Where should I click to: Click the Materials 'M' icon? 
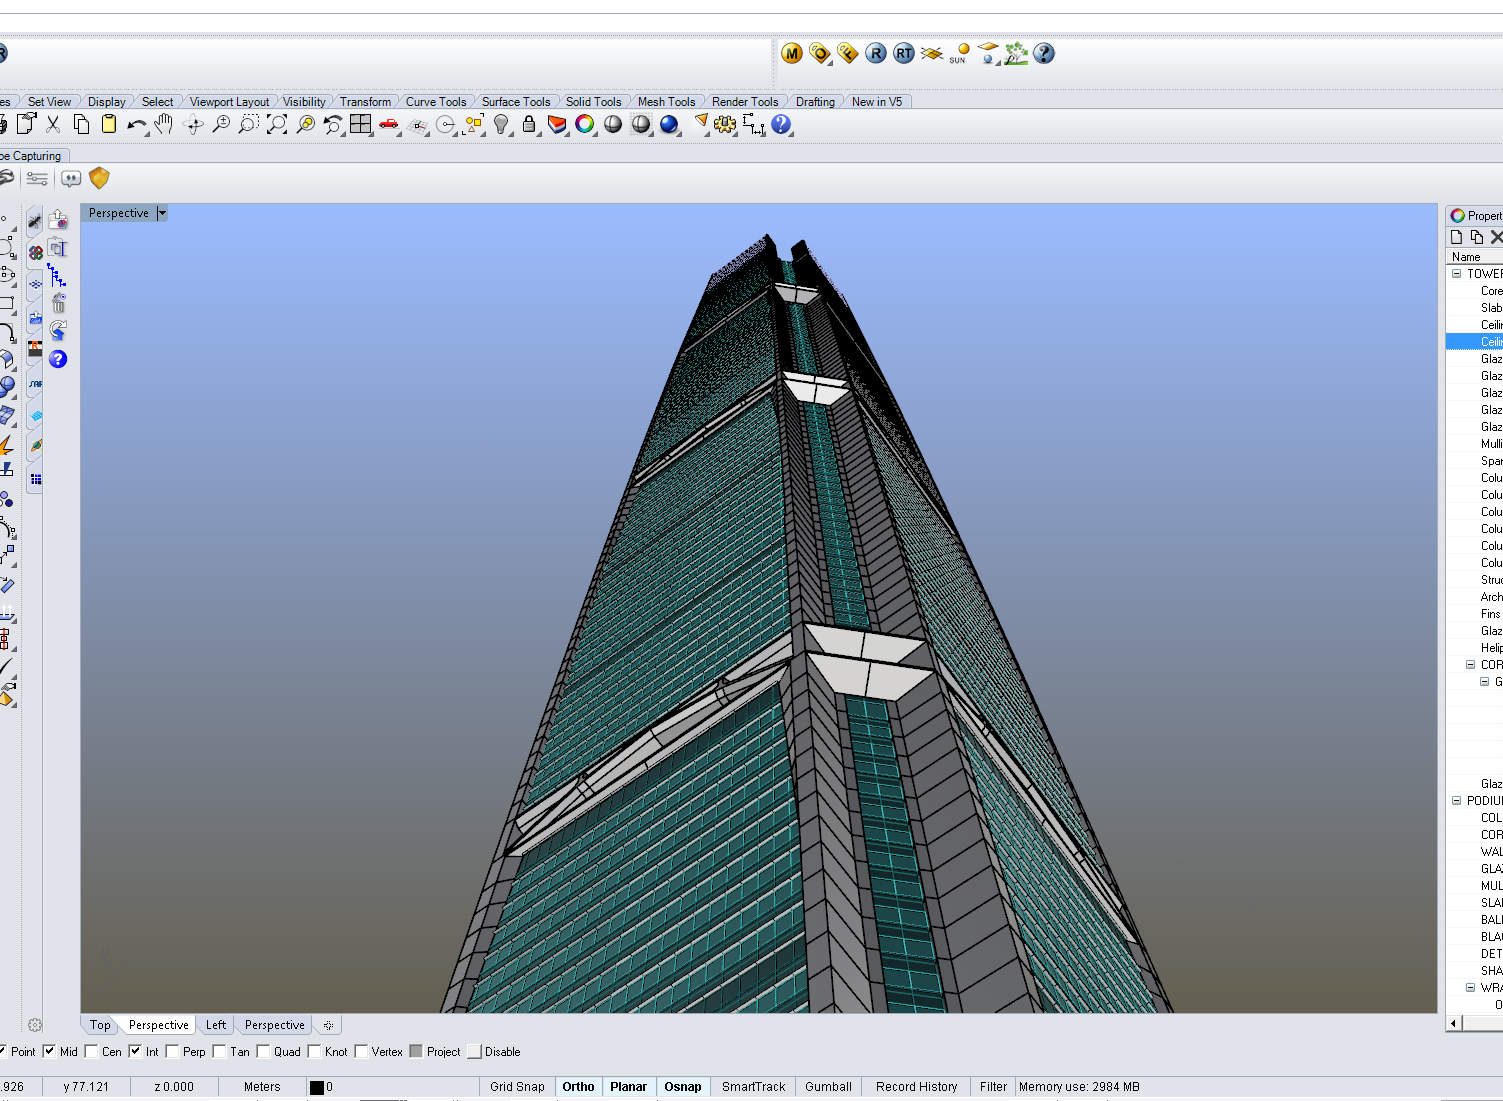tap(792, 53)
